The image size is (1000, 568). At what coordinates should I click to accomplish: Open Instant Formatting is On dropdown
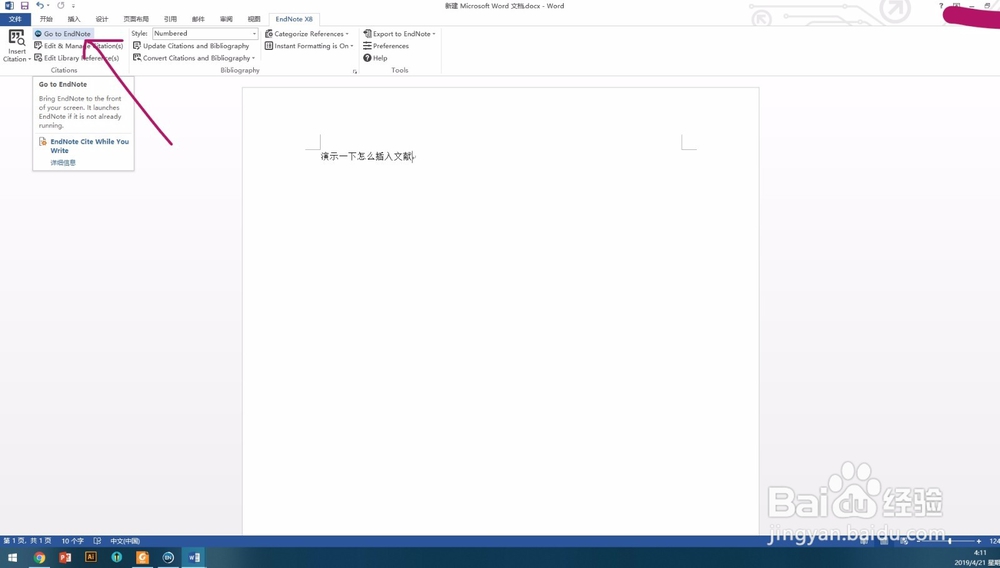[309, 46]
